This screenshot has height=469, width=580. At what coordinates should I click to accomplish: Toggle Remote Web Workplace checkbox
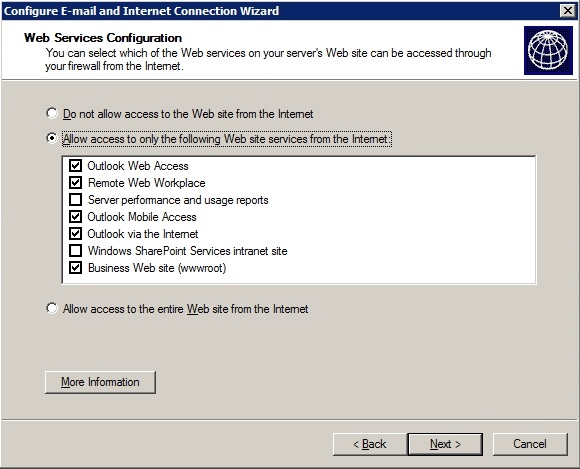click(x=75, y=182)
